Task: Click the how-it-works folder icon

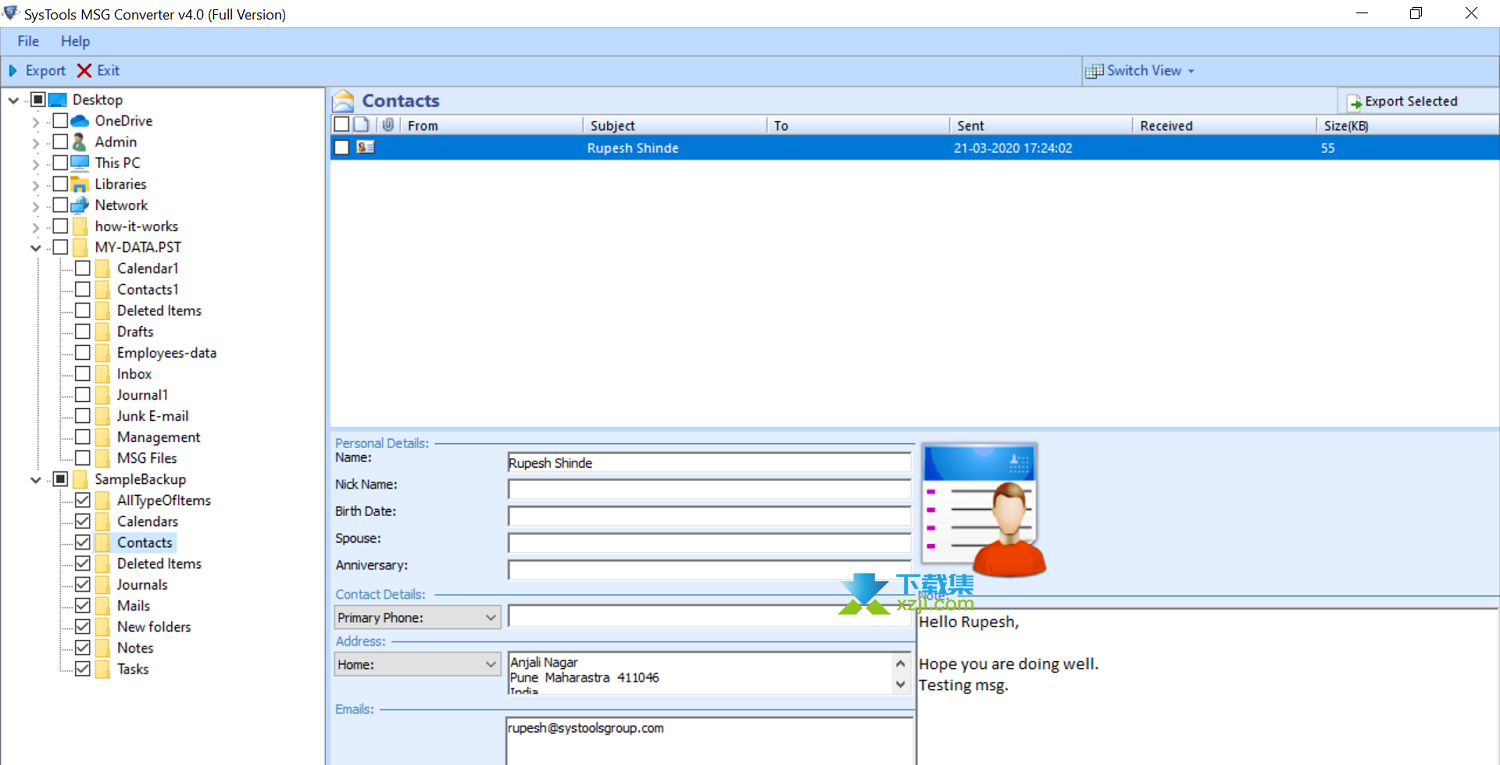Action: 80,226
